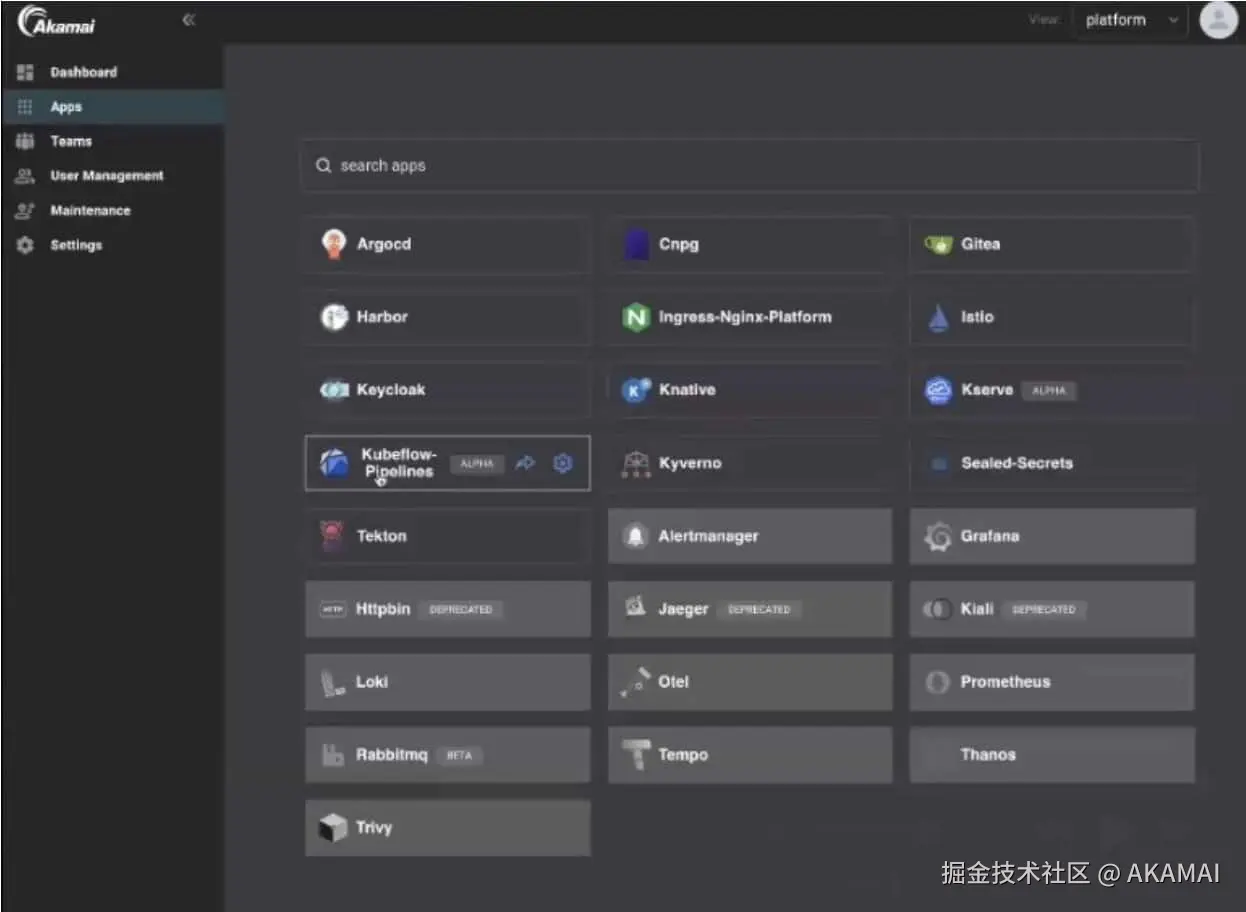Go to Teams in the sidebar
Viewport: 1246px width, 912px height.
tap(112, 141)
